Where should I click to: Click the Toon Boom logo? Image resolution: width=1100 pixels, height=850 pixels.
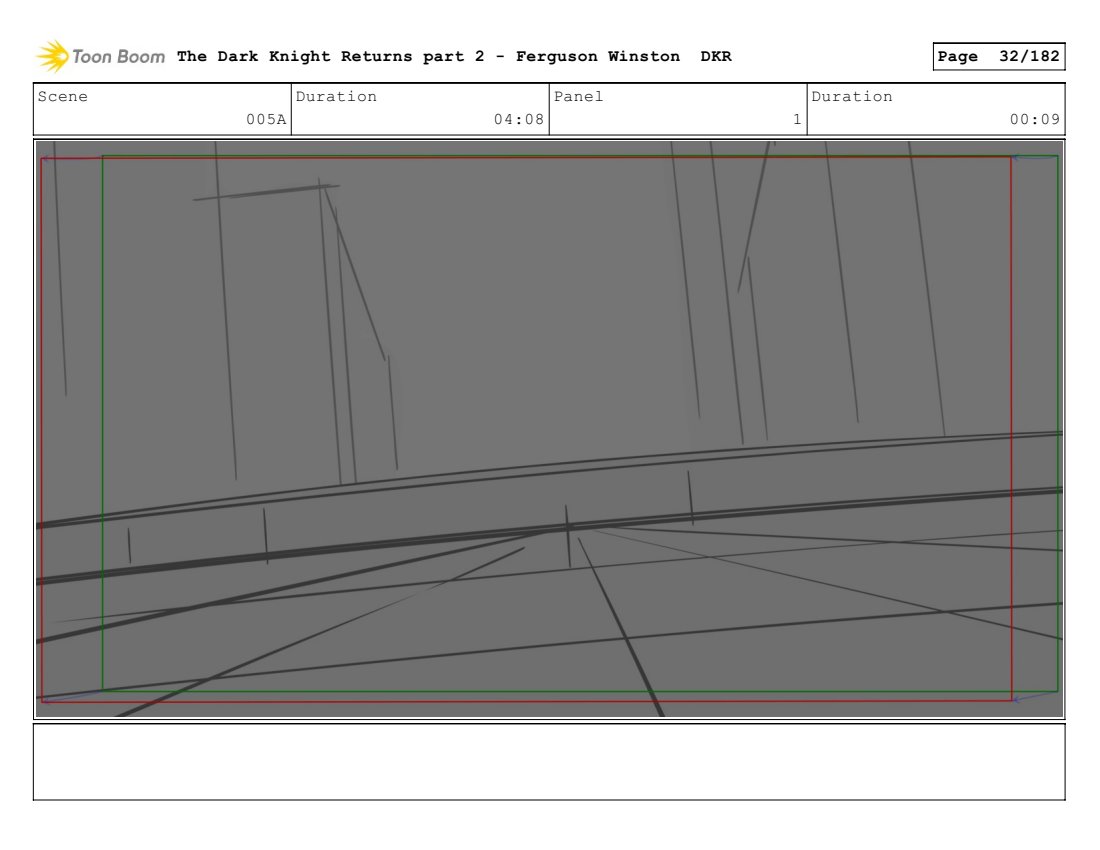point(100,56)
